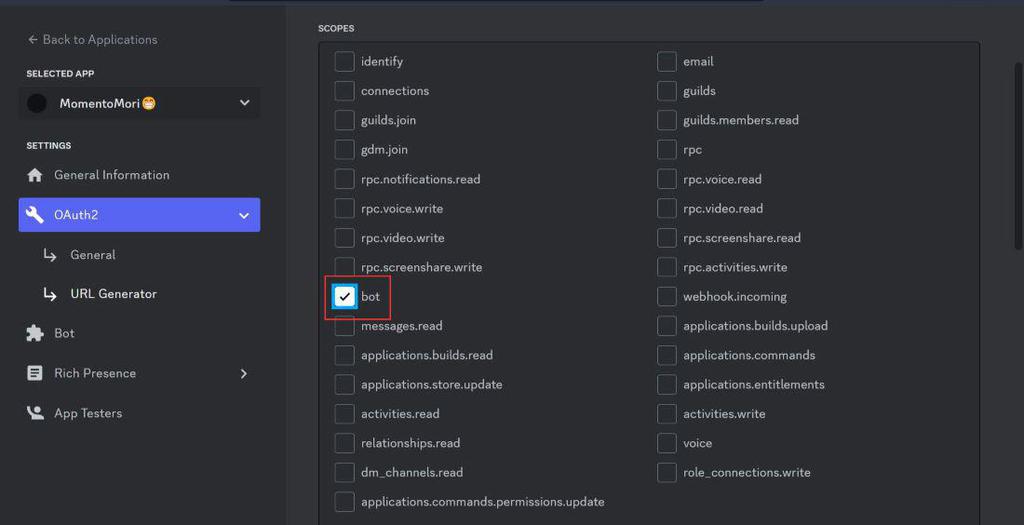Tick the identify scope checkbox
Viewport: 1024px width, 525px height.
click(345, 62)
